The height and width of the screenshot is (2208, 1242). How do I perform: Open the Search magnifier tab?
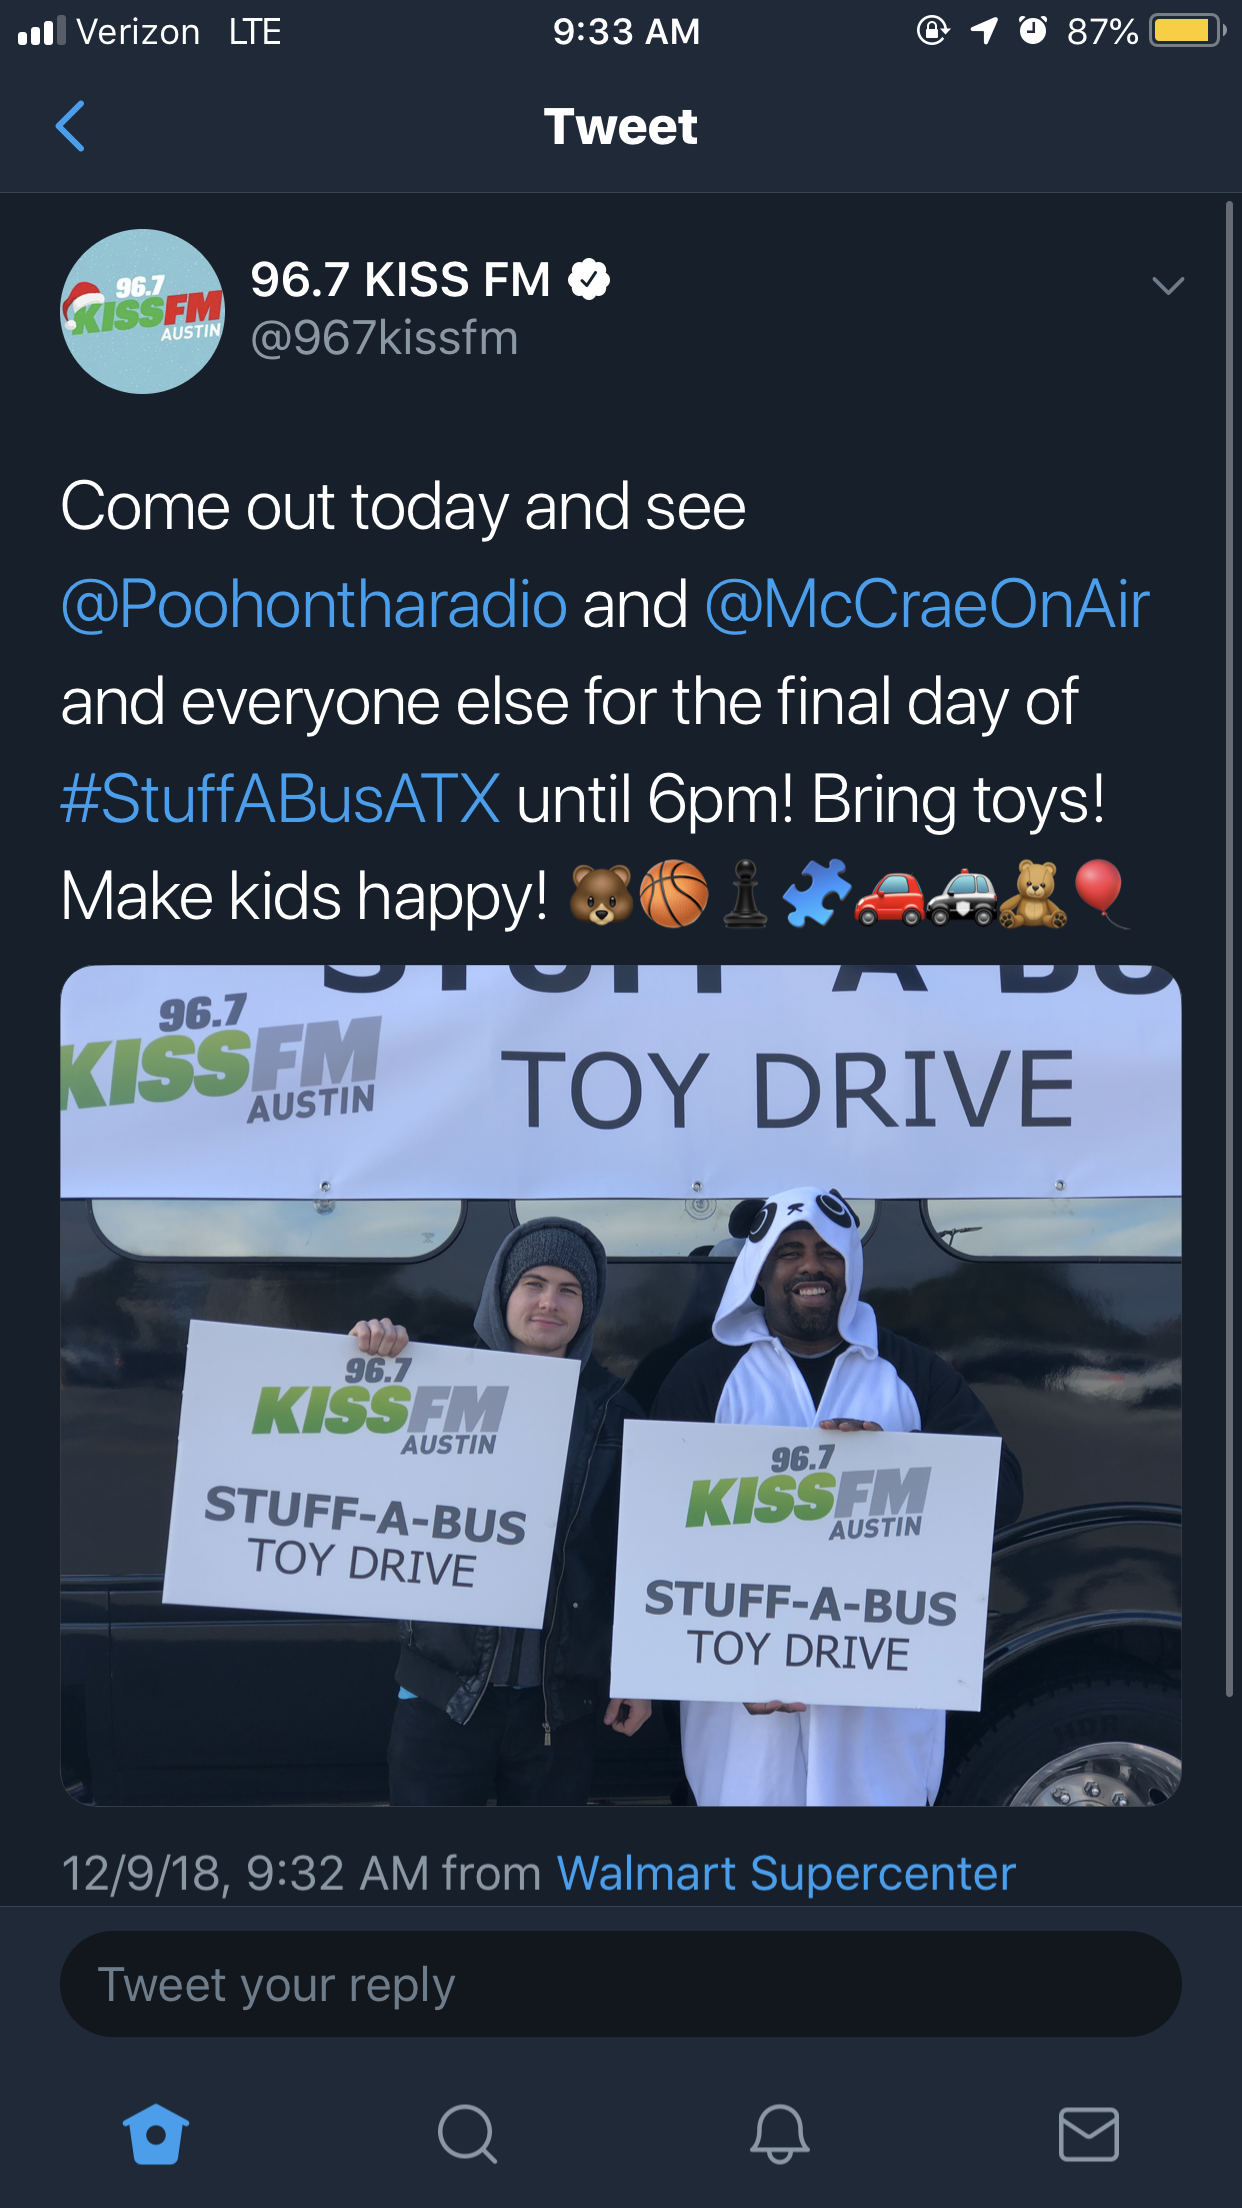click(467, 2134)
